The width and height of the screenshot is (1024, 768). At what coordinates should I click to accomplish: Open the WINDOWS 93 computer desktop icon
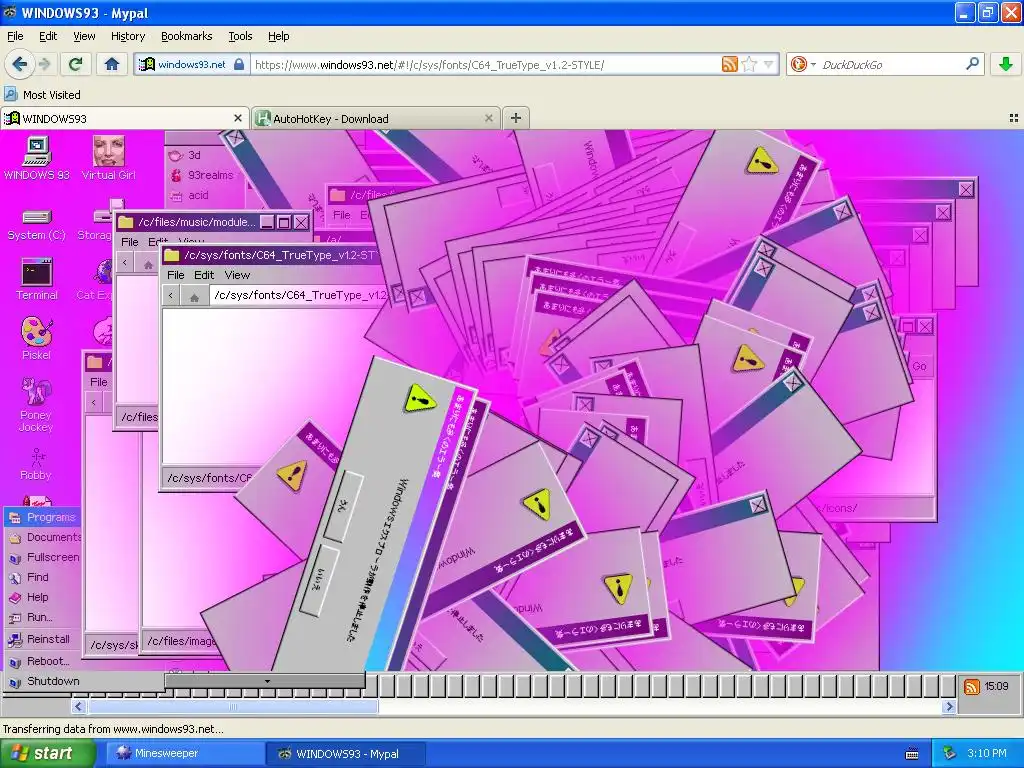37,157
